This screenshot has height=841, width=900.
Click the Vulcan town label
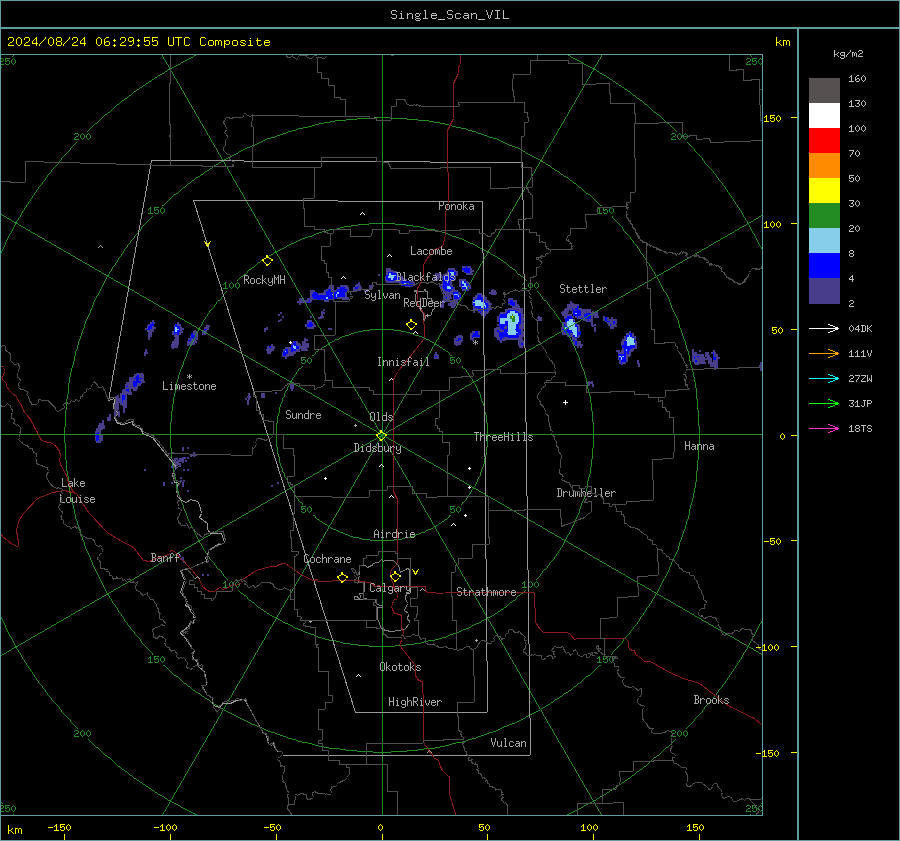(508, 743)
